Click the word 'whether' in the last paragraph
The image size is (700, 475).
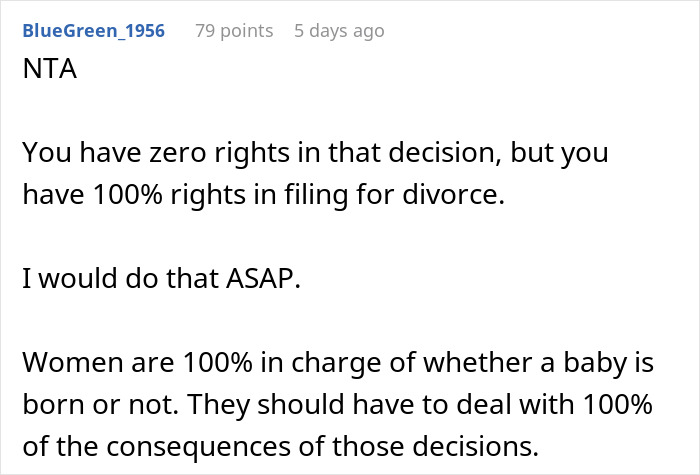click(478, 362)
